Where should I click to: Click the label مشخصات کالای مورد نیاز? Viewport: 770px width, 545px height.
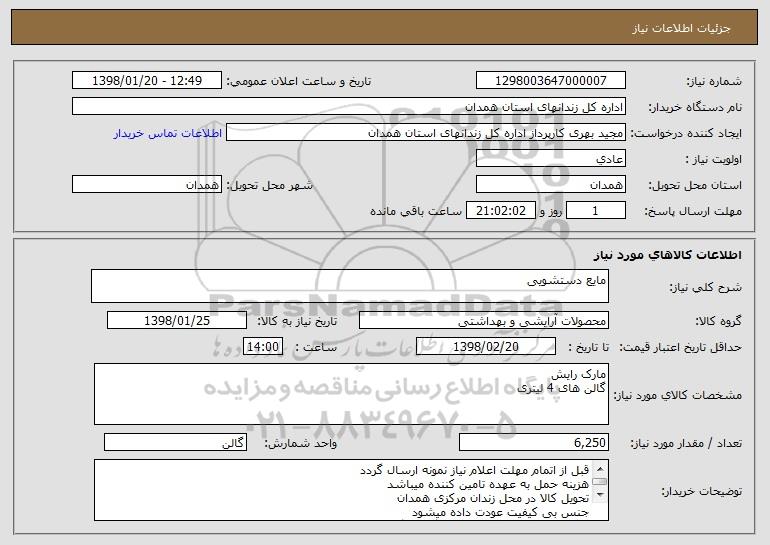[678, 395]
